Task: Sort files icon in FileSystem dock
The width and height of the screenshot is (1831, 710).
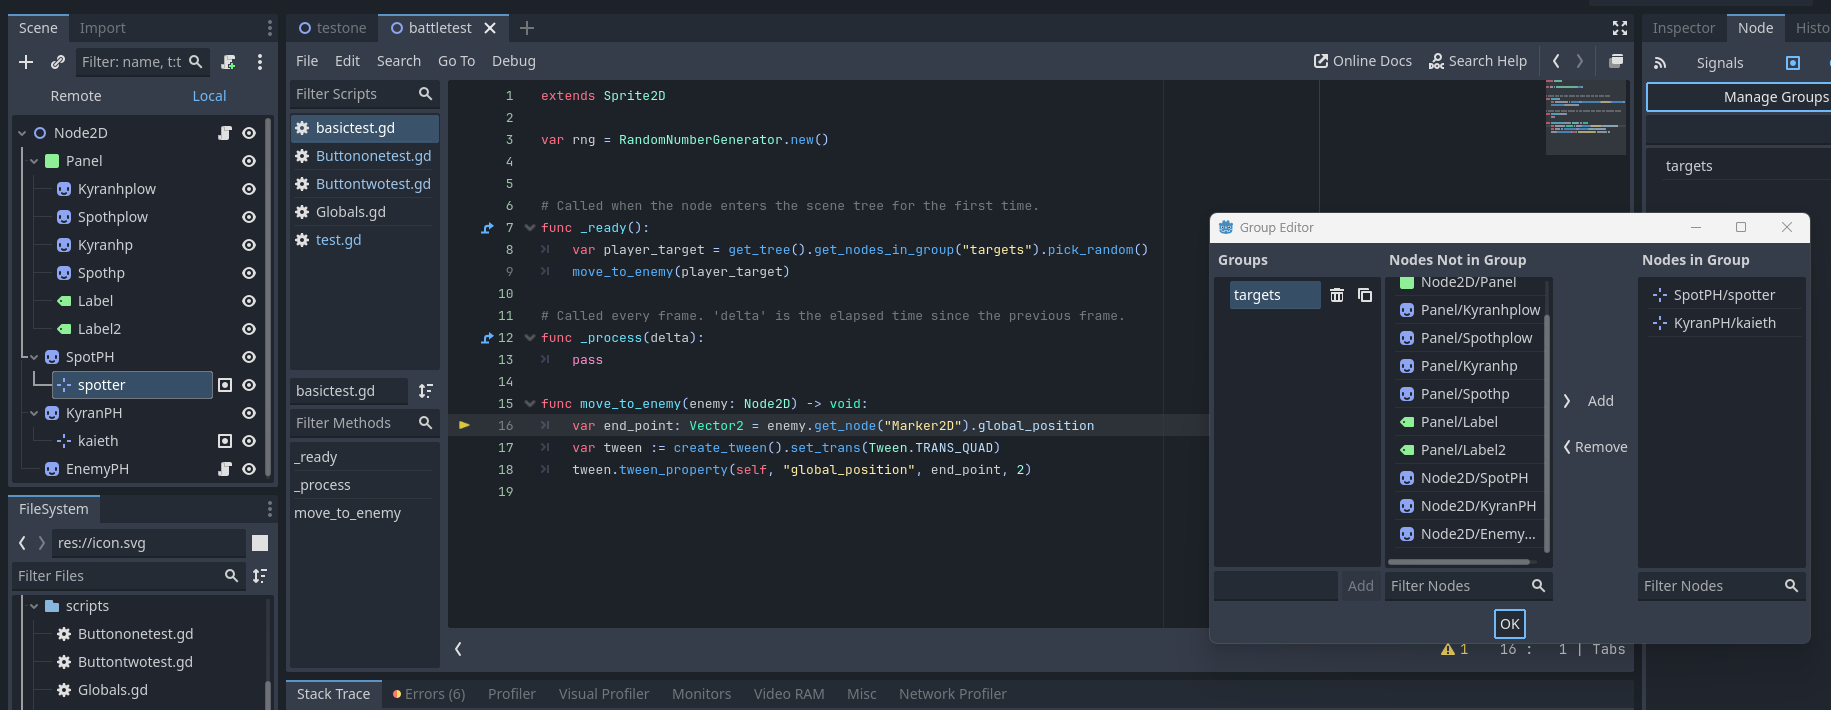Action: click(x=260, y=576)
